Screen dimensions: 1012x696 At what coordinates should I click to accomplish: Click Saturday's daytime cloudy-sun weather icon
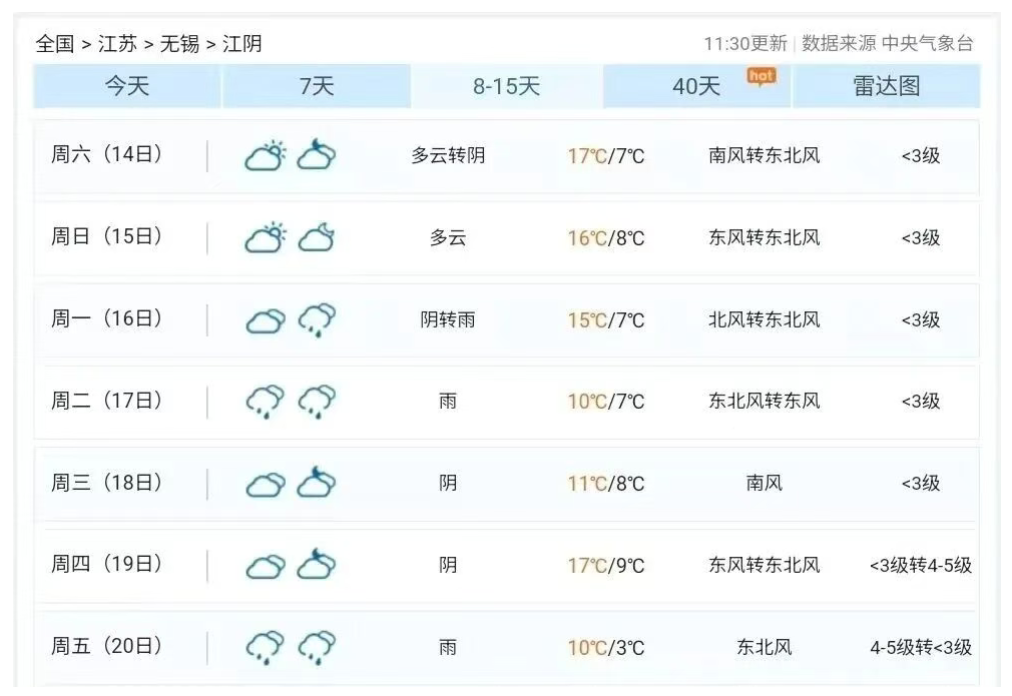click(x=266, y=156)
